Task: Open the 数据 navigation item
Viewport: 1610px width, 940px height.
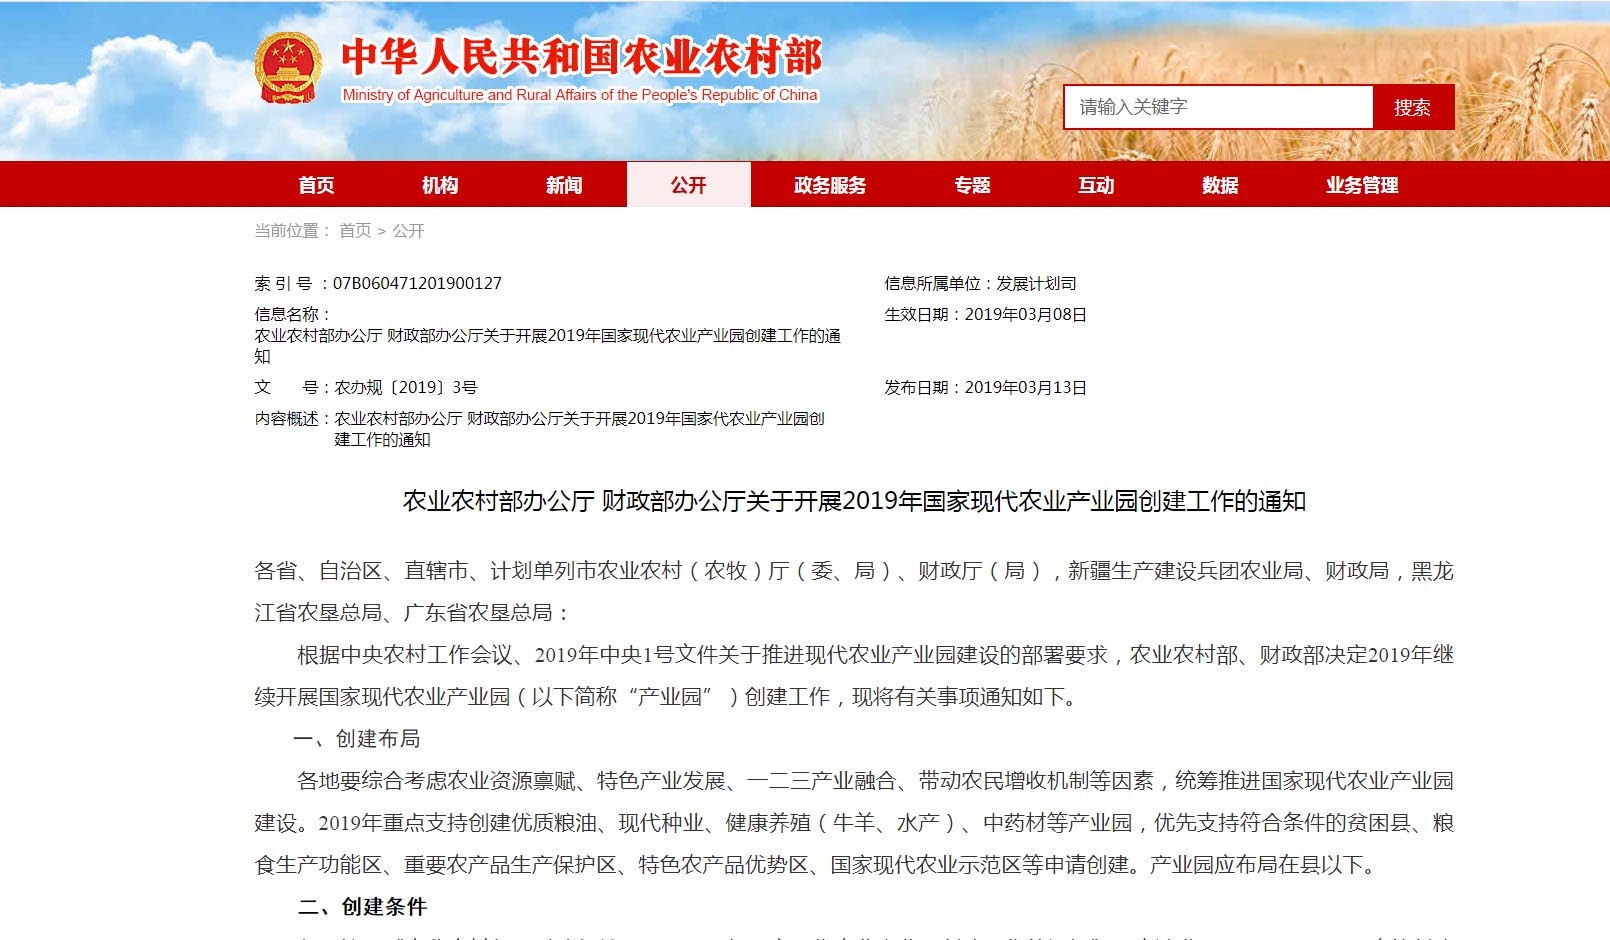Action: click(x=1220, y=185)
